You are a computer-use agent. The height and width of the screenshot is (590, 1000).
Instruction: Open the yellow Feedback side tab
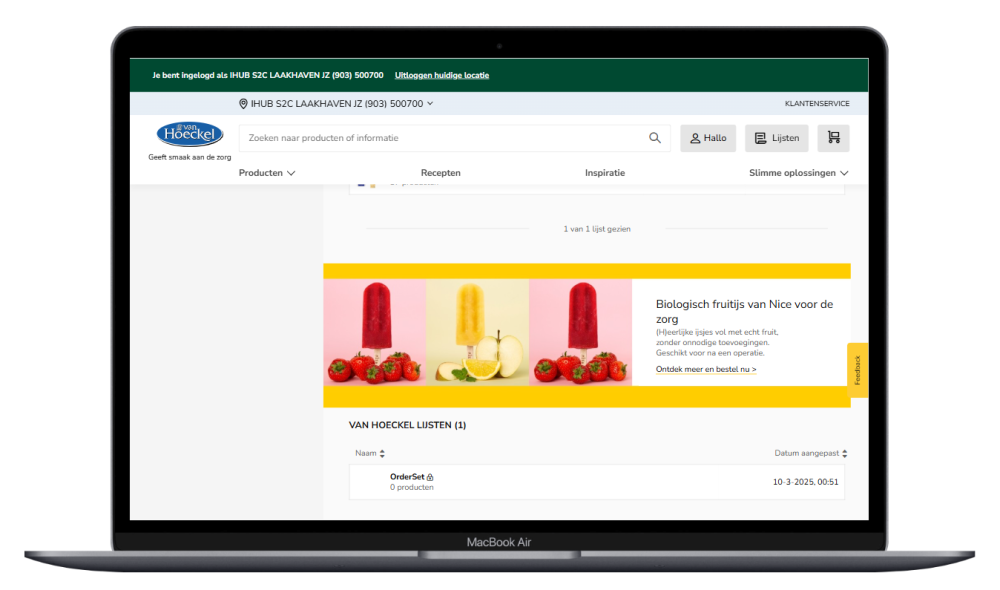[857, 370]
